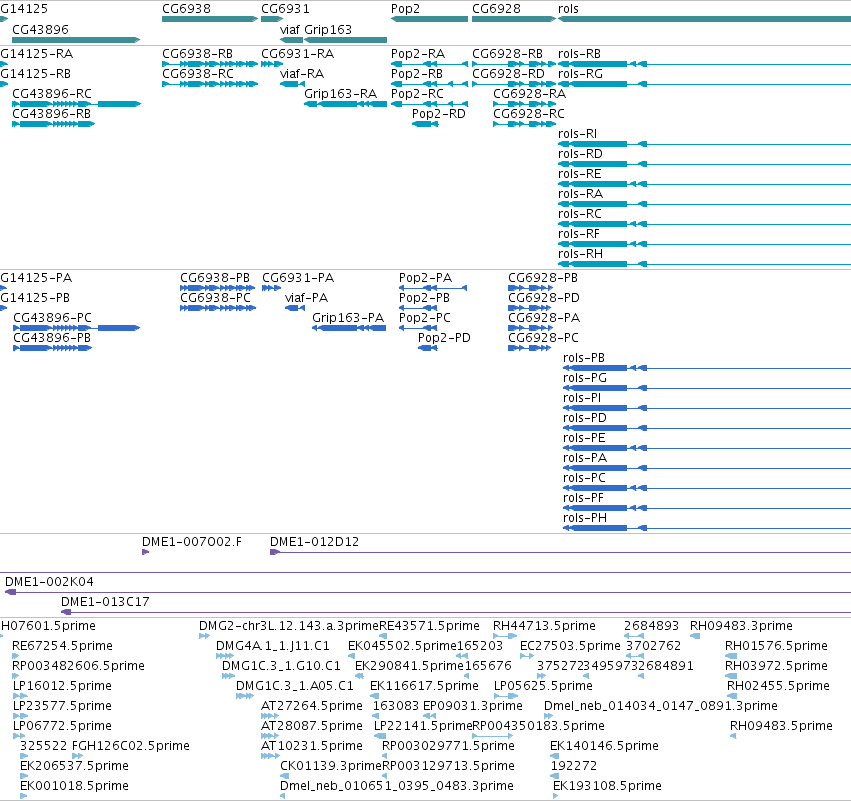Click the CG6931-PA protein label

[298, 278]
